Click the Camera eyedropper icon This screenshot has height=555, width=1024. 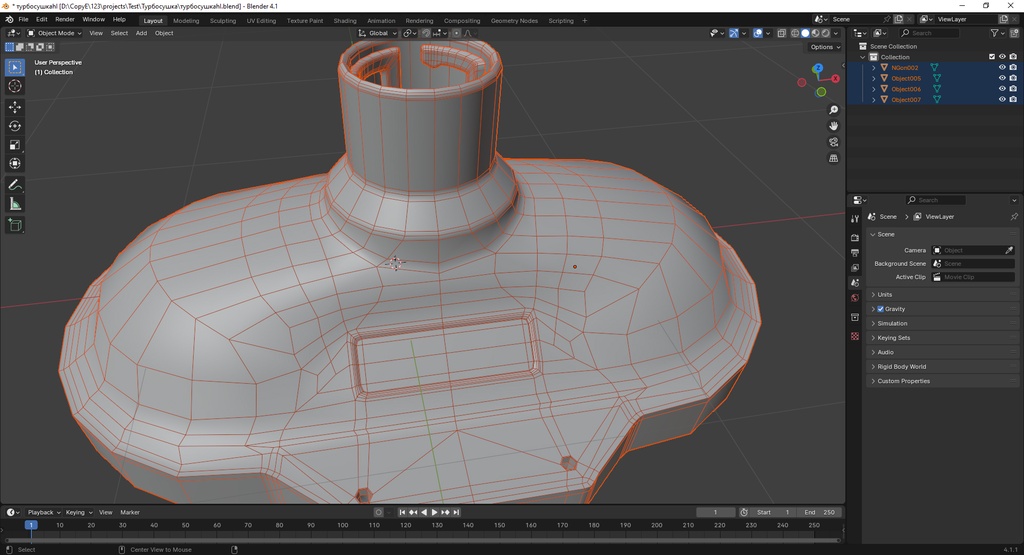tap(1009, 250)
